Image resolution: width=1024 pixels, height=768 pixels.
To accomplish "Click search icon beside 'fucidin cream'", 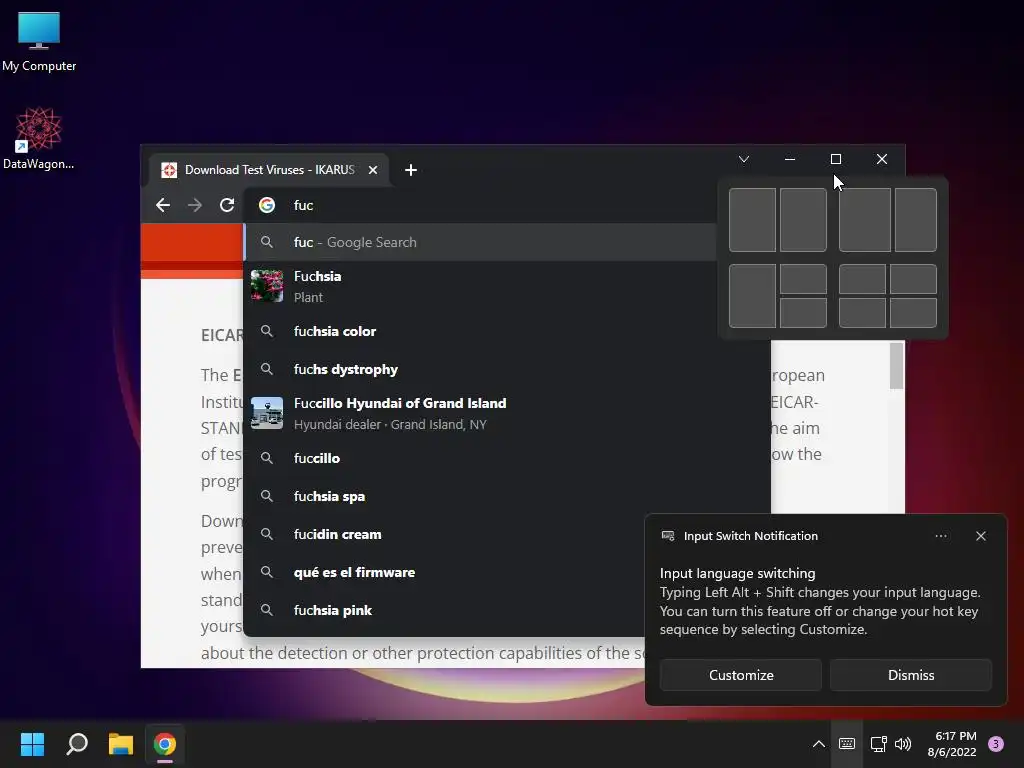I will [x=266, y=534].
